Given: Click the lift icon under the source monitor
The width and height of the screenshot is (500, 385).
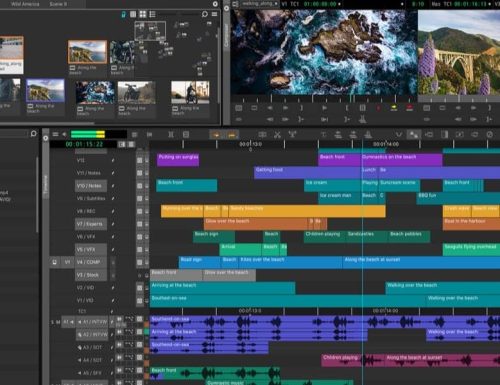Looking at the screenshot, I should pyautogui.click(x=362, y=119).
